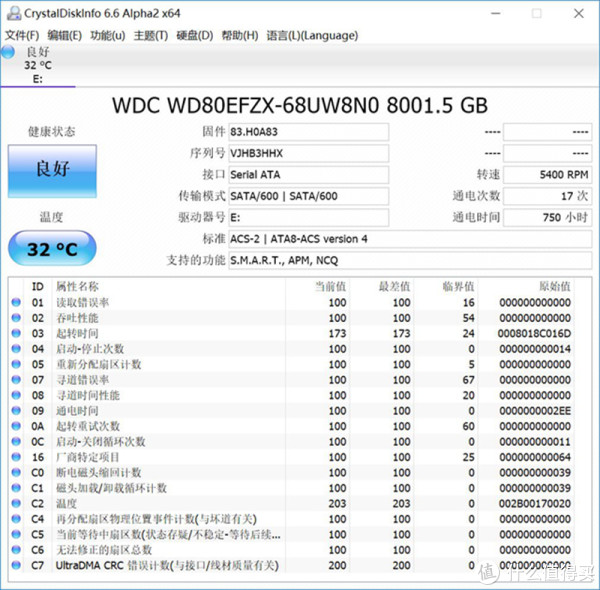Click the status orb beside C7 UltraDMA CRC row
The width and height of the screenshot is (600, 590).
pyautogui.click(x=15, y=566)
